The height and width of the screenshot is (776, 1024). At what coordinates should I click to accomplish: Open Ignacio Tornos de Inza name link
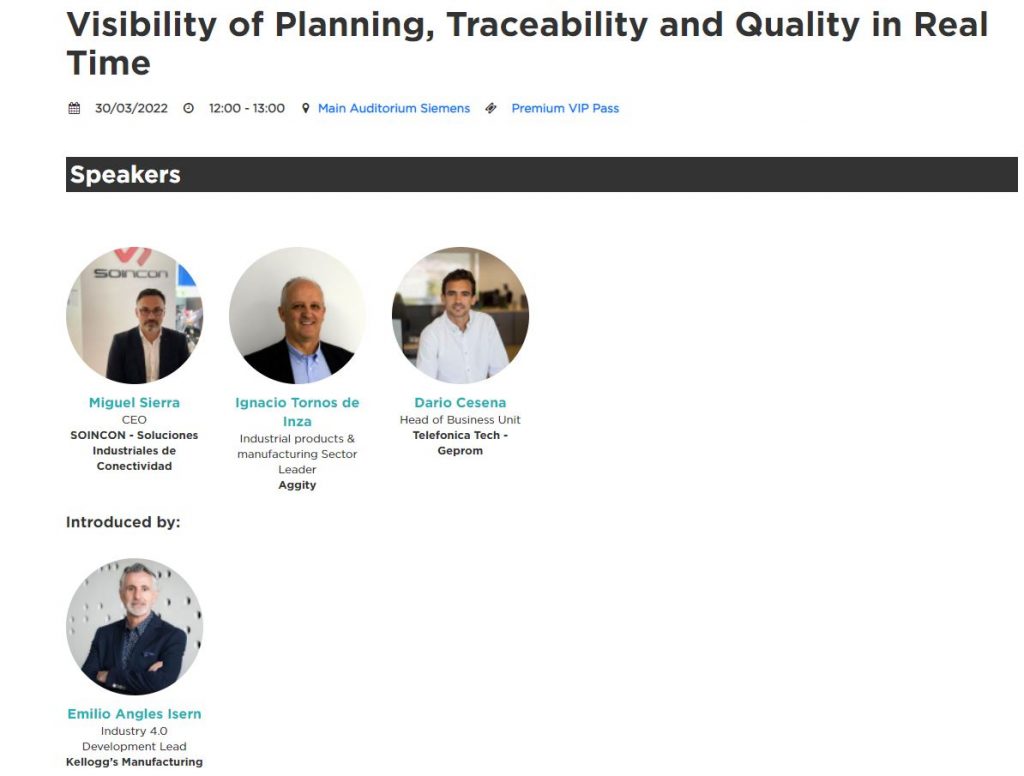(x=297, y=411)
